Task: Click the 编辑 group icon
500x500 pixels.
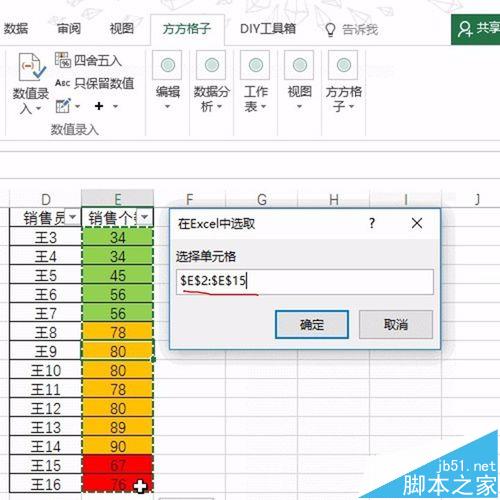Action: pyautogui.click(x=167, y=65)
